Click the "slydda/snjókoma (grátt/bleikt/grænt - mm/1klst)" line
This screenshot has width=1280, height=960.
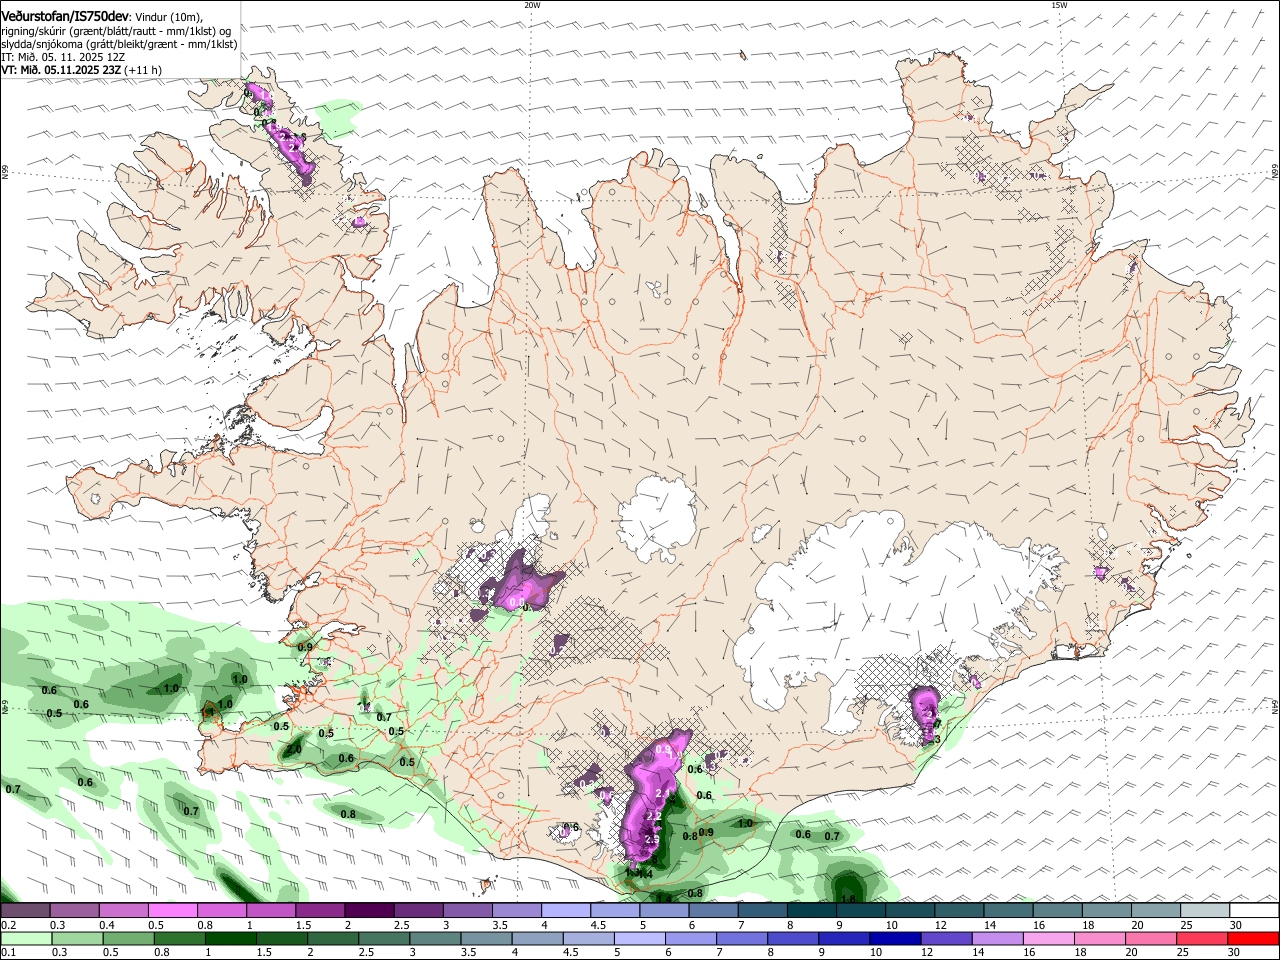coord(119,44)
